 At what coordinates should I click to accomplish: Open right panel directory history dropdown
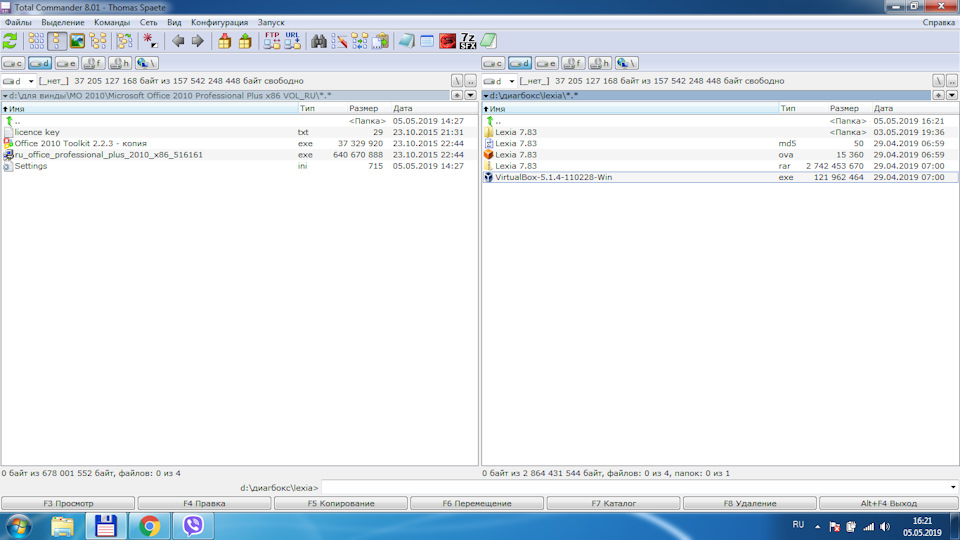coord(952,96)
